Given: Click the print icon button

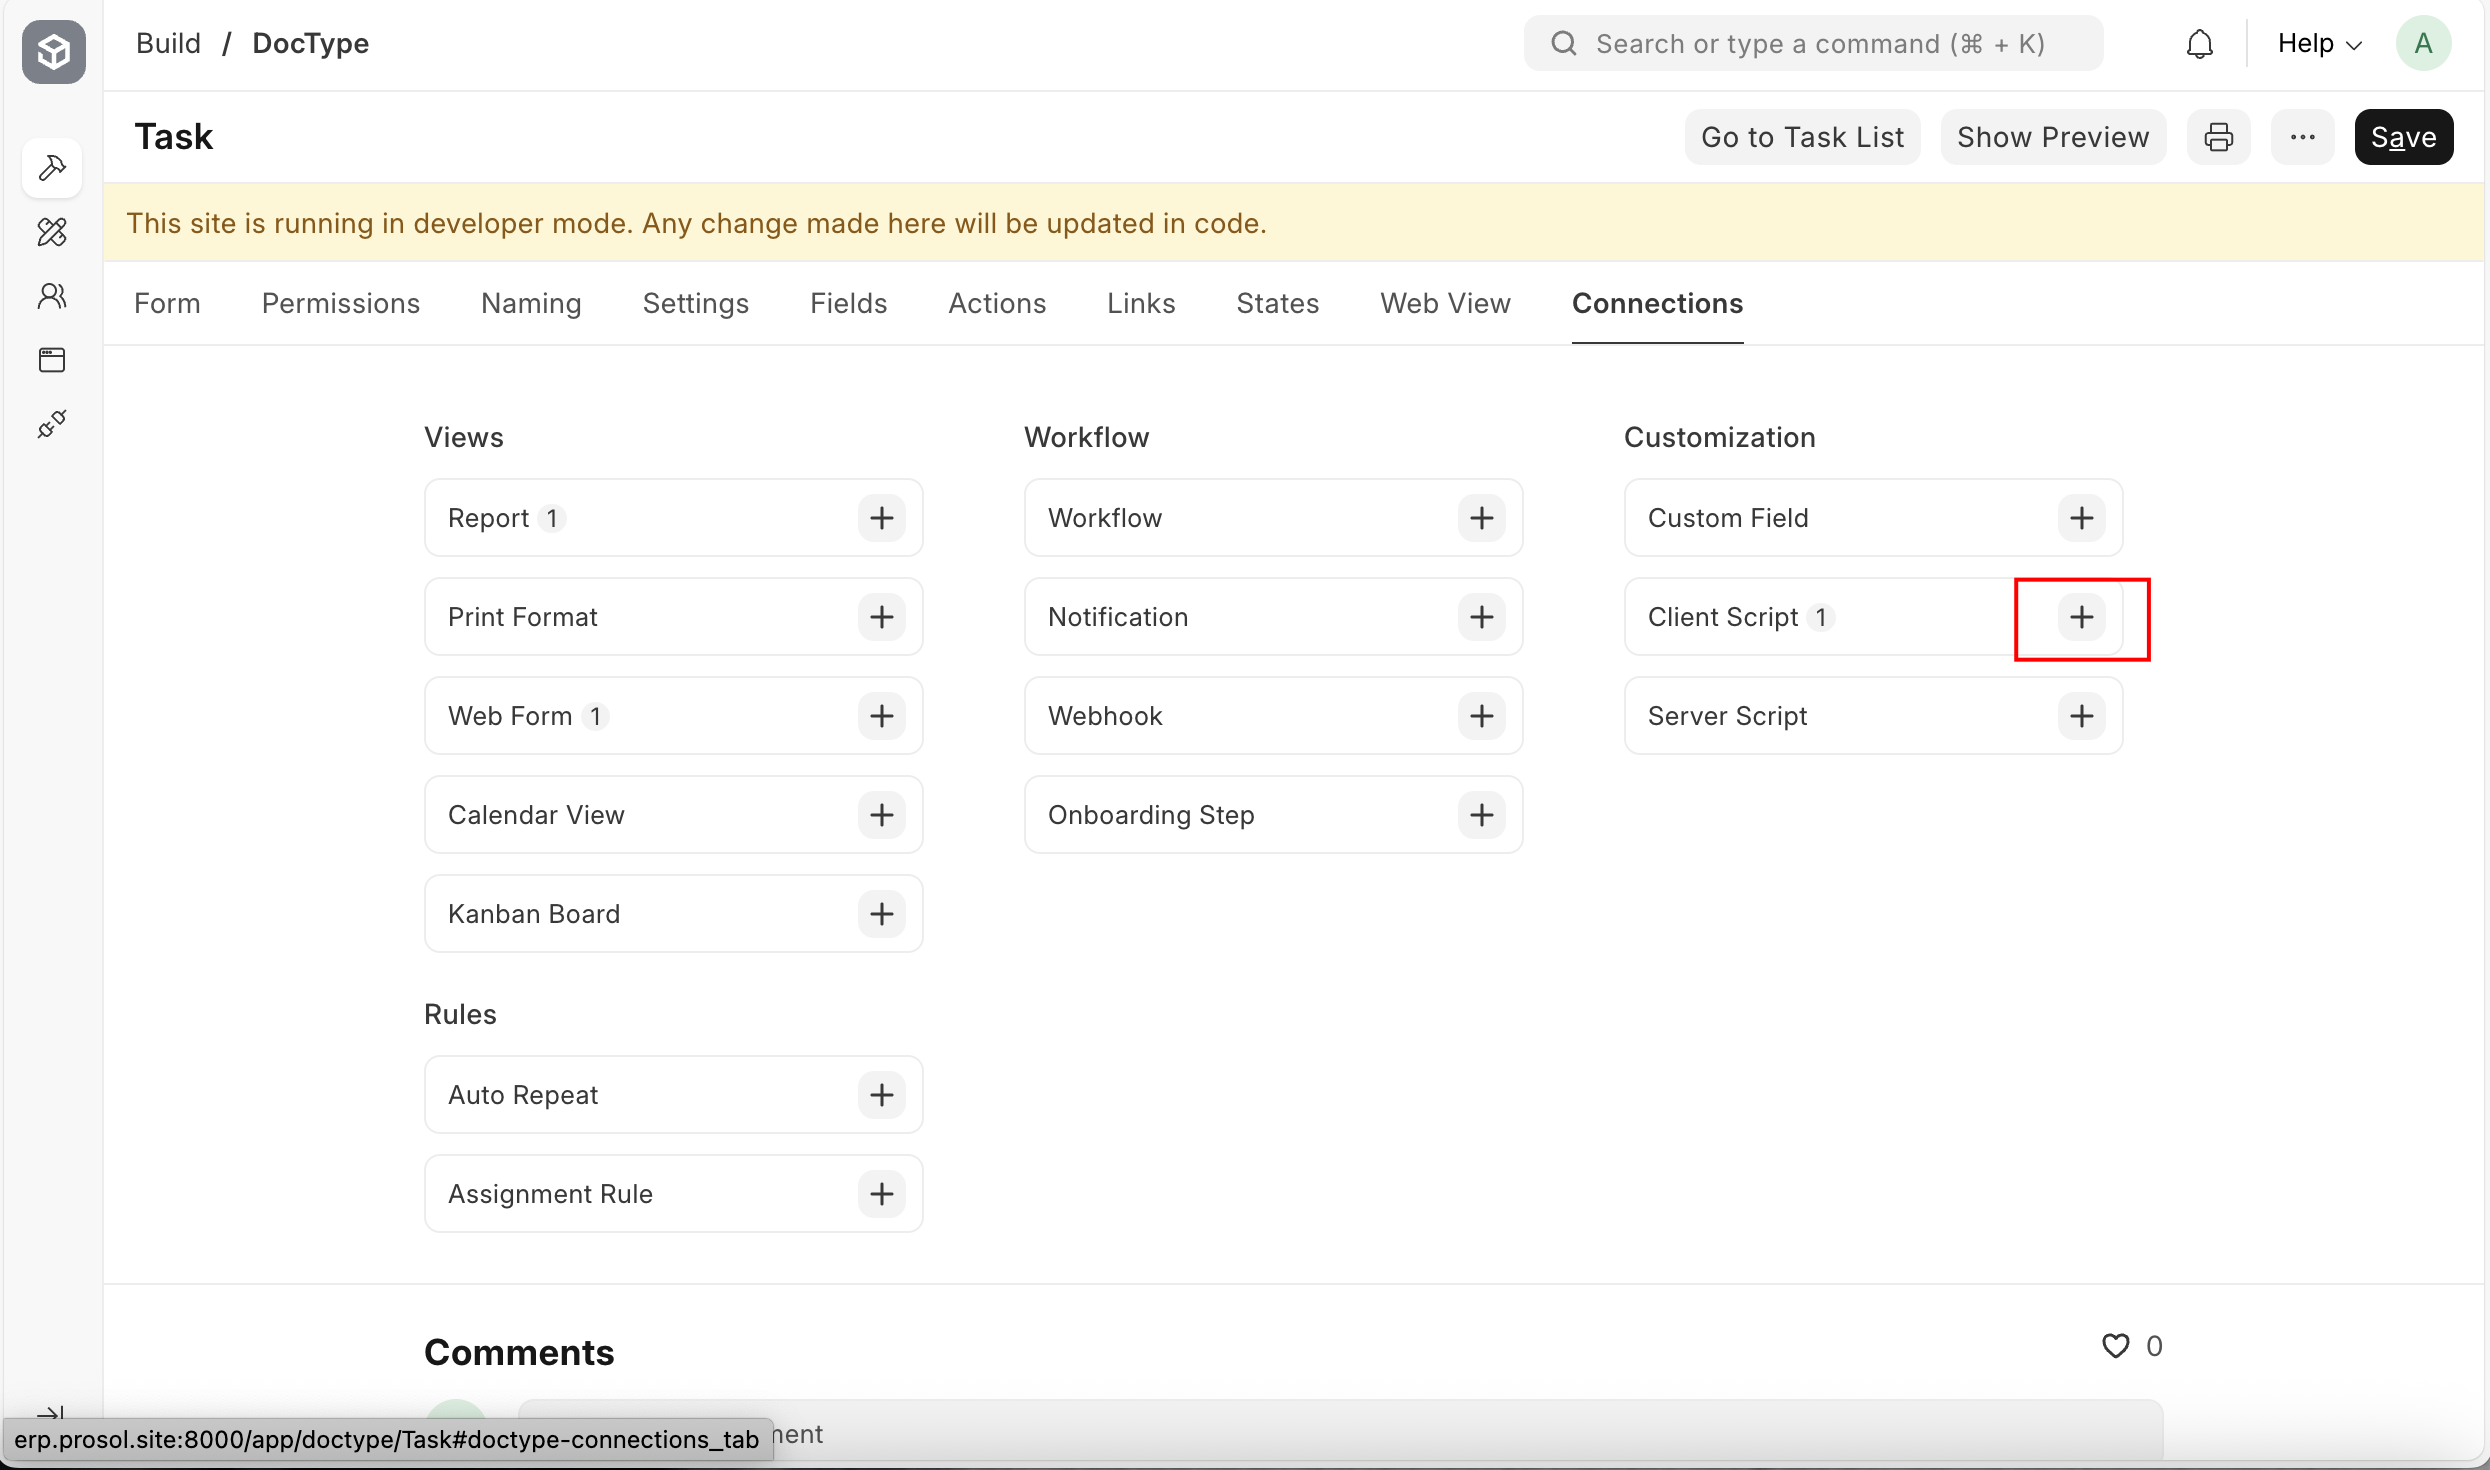Looking at the screenshot, I should coord(2218,137).
